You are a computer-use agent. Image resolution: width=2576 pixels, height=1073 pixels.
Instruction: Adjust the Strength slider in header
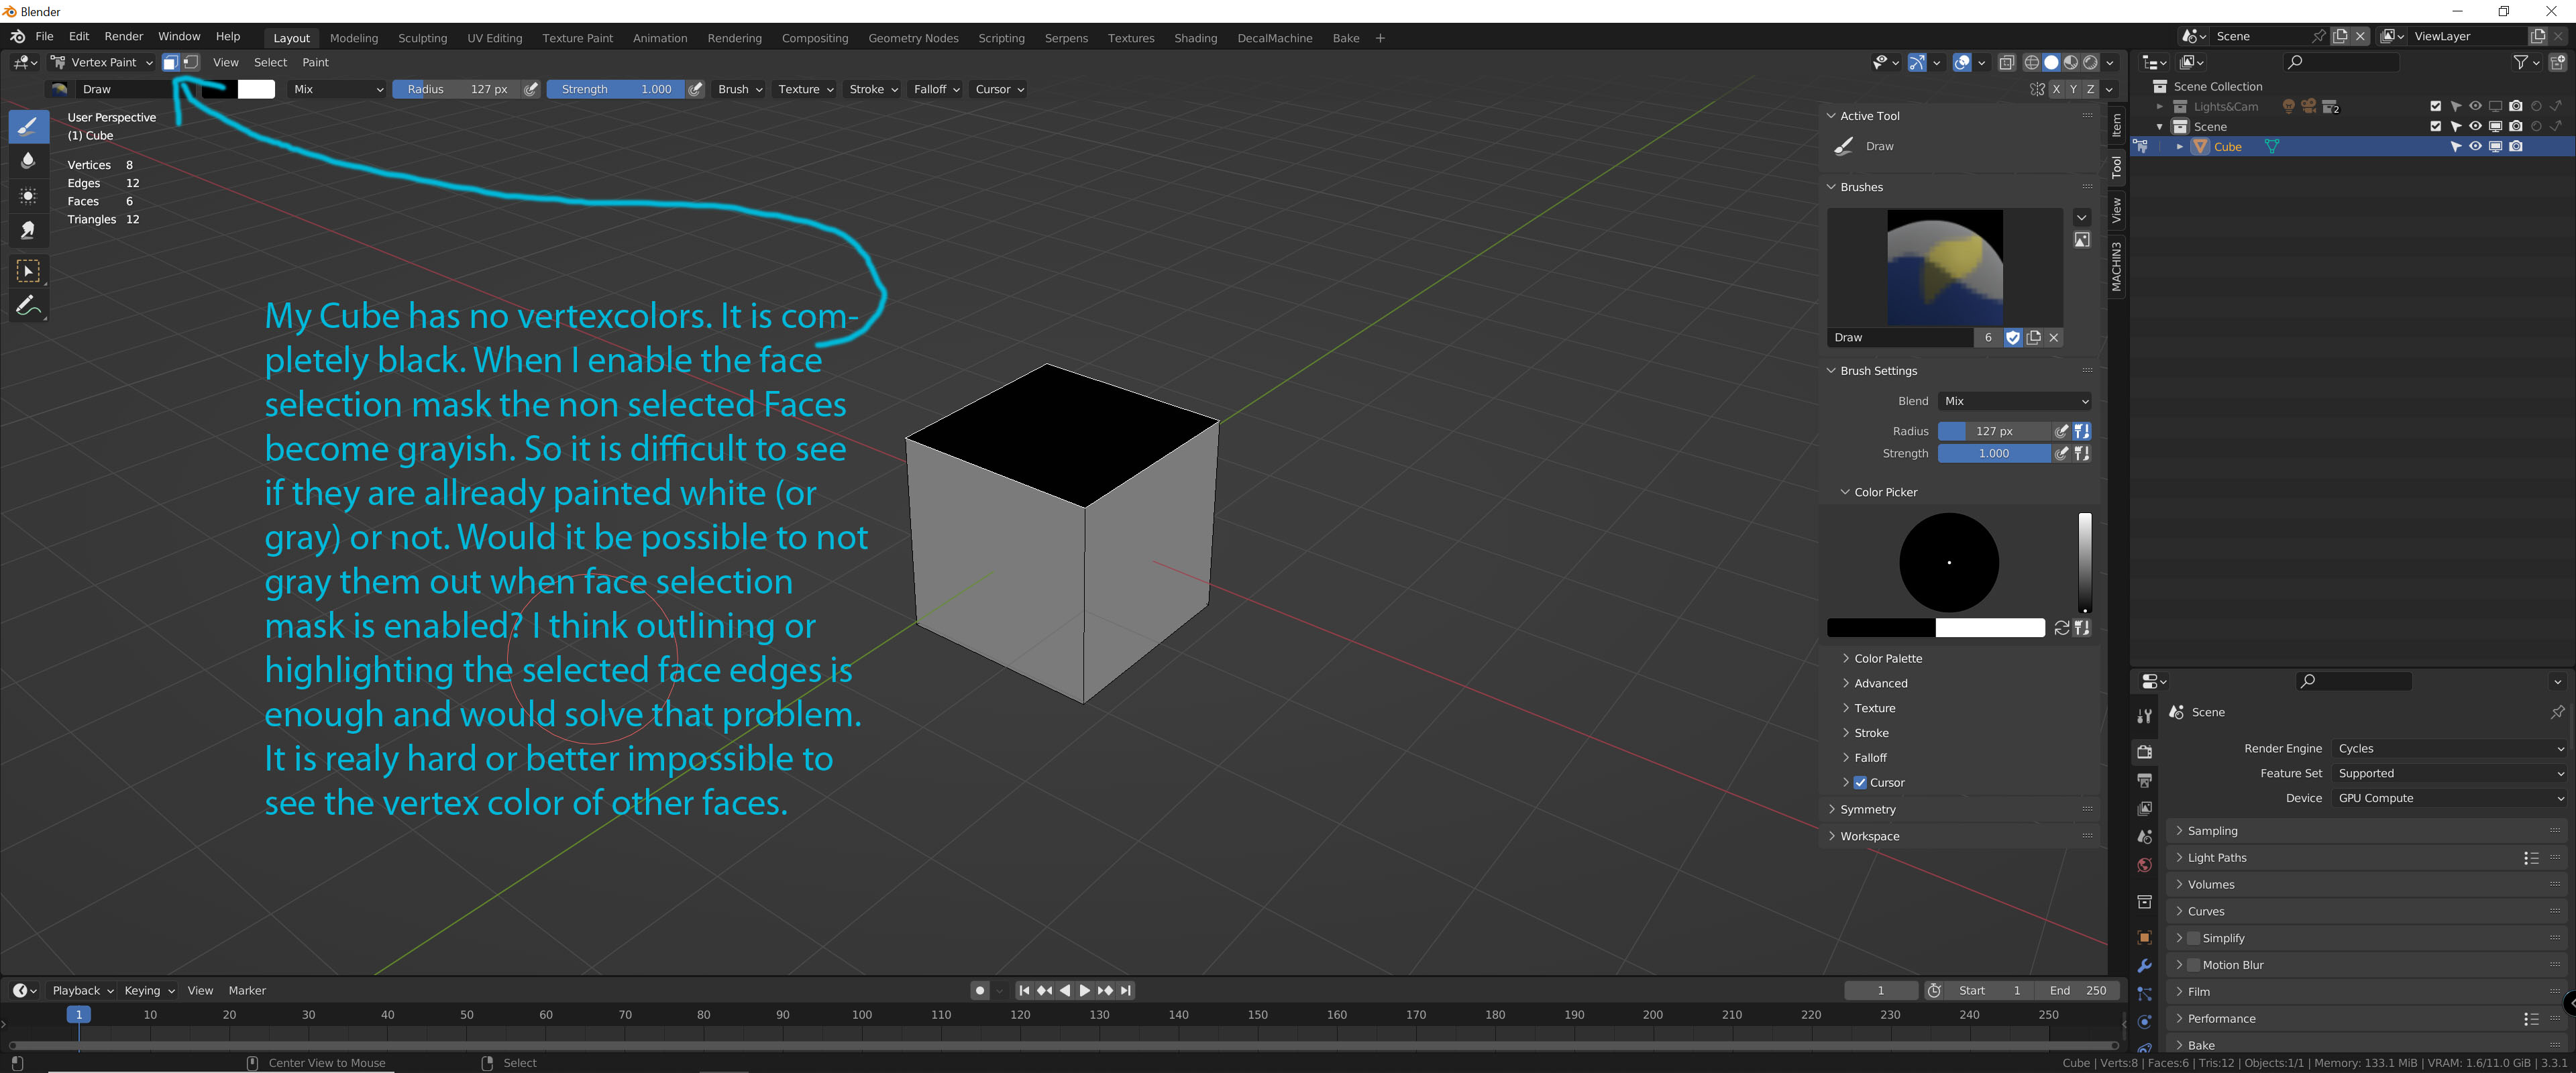click(616, 89)
